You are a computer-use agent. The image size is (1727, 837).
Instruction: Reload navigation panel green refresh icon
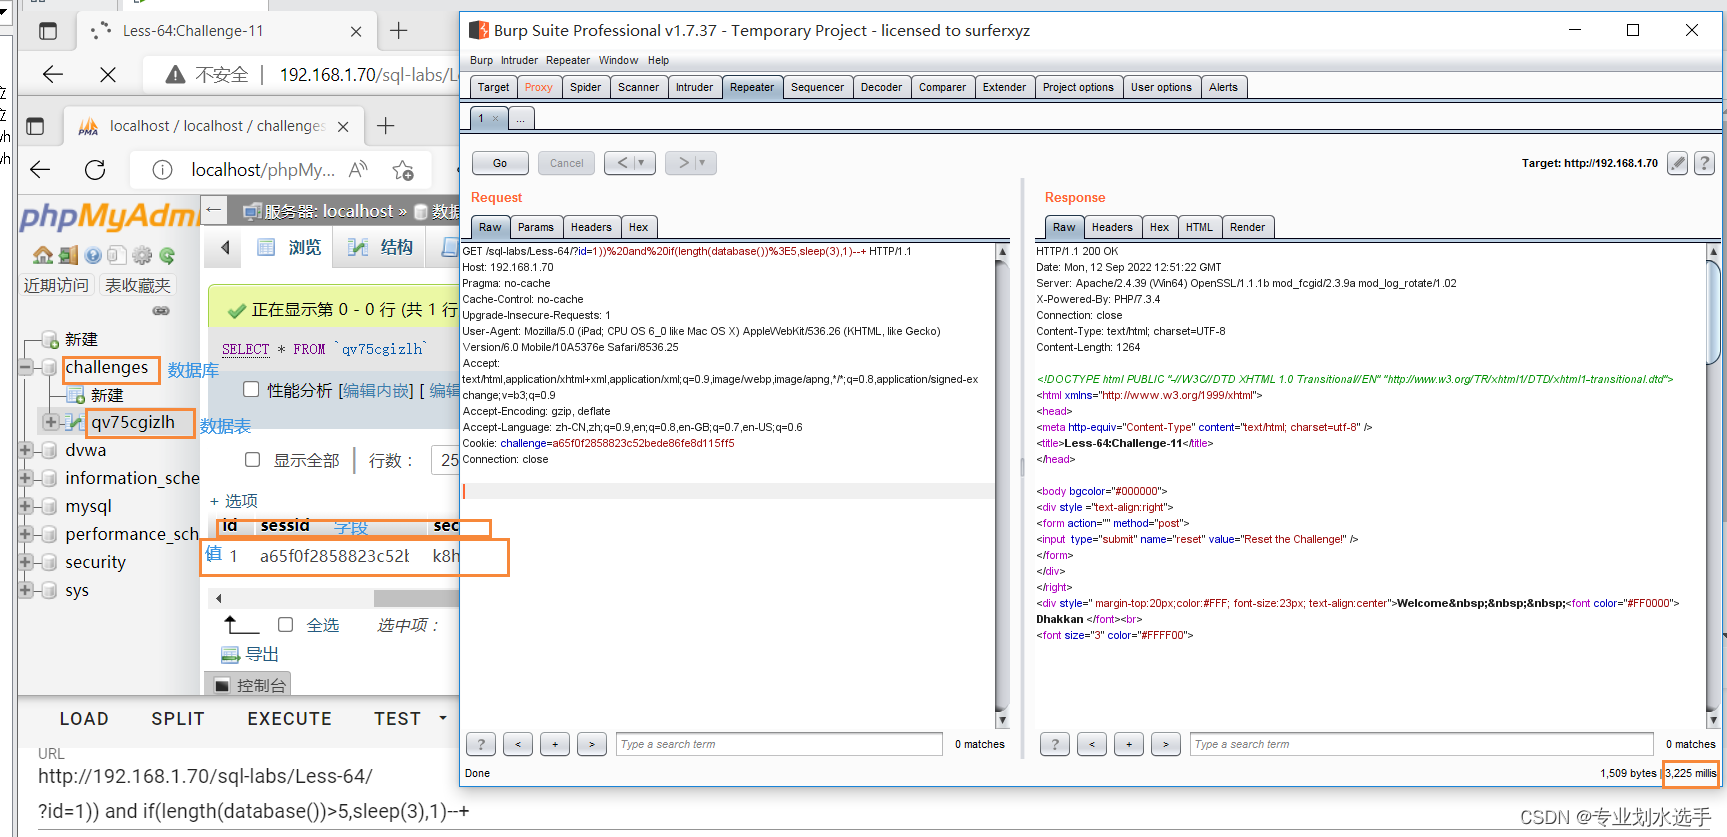tap(167, 255)
